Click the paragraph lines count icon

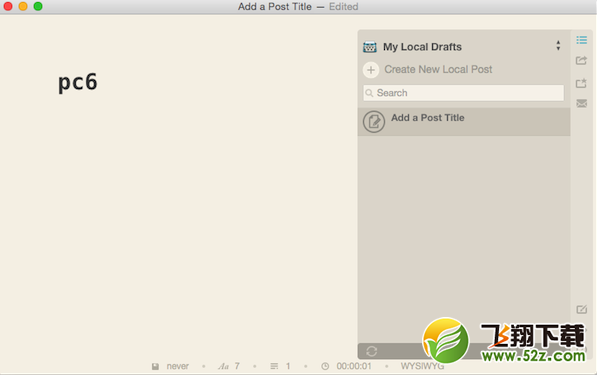(x=274, y=366)
